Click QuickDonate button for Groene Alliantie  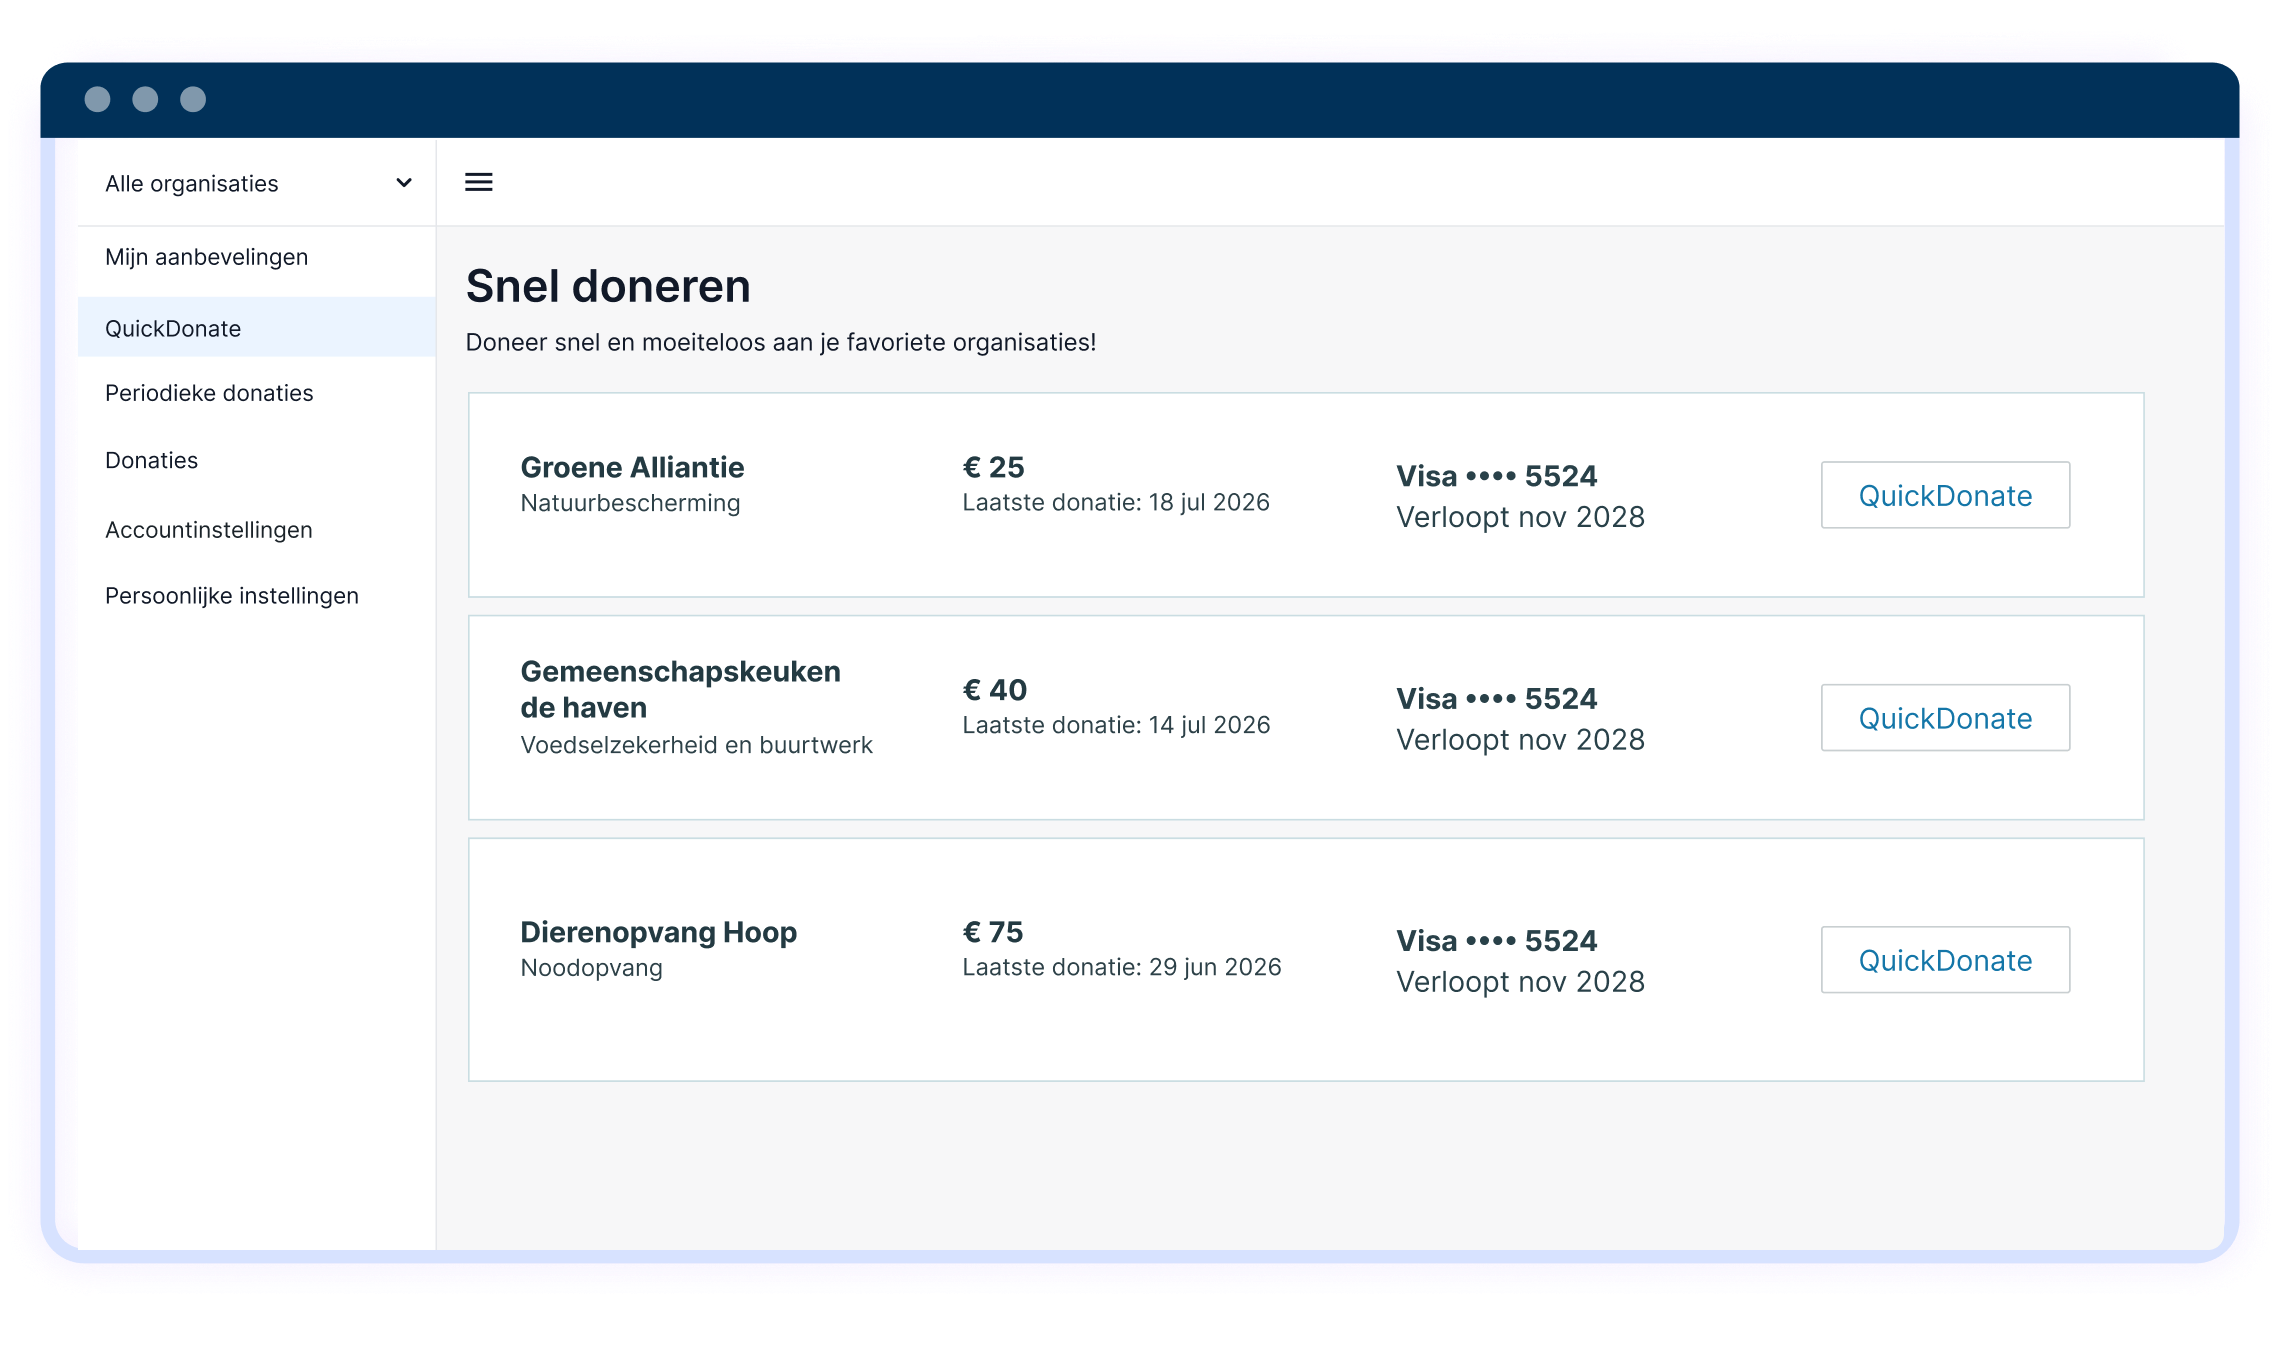(1945, 495)
